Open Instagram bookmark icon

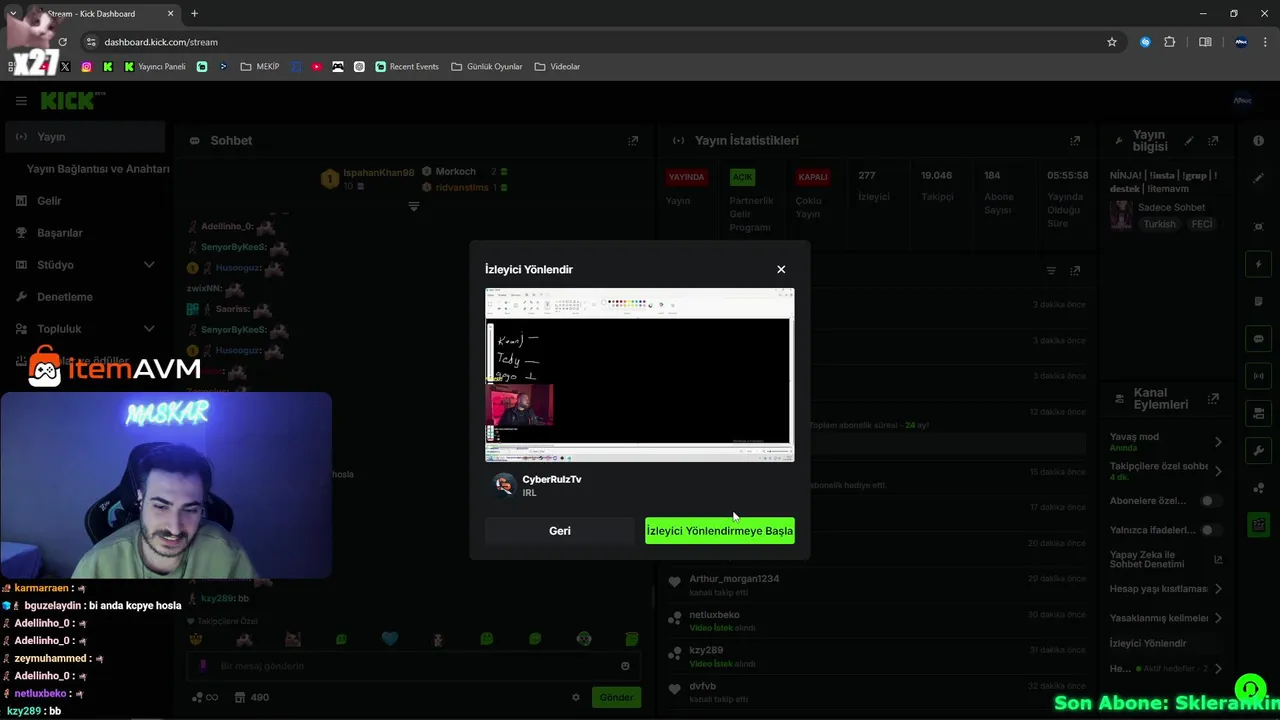coord(86,67)
